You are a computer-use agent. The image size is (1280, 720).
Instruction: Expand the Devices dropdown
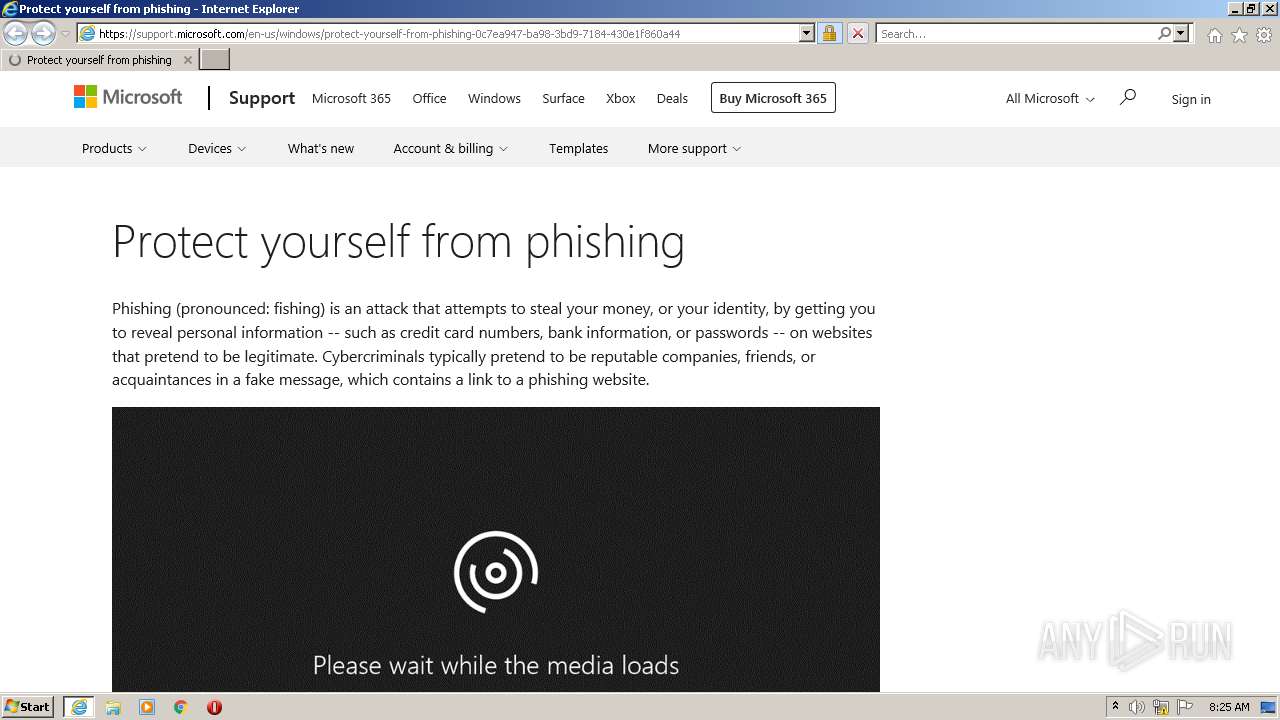pos(217,148)
